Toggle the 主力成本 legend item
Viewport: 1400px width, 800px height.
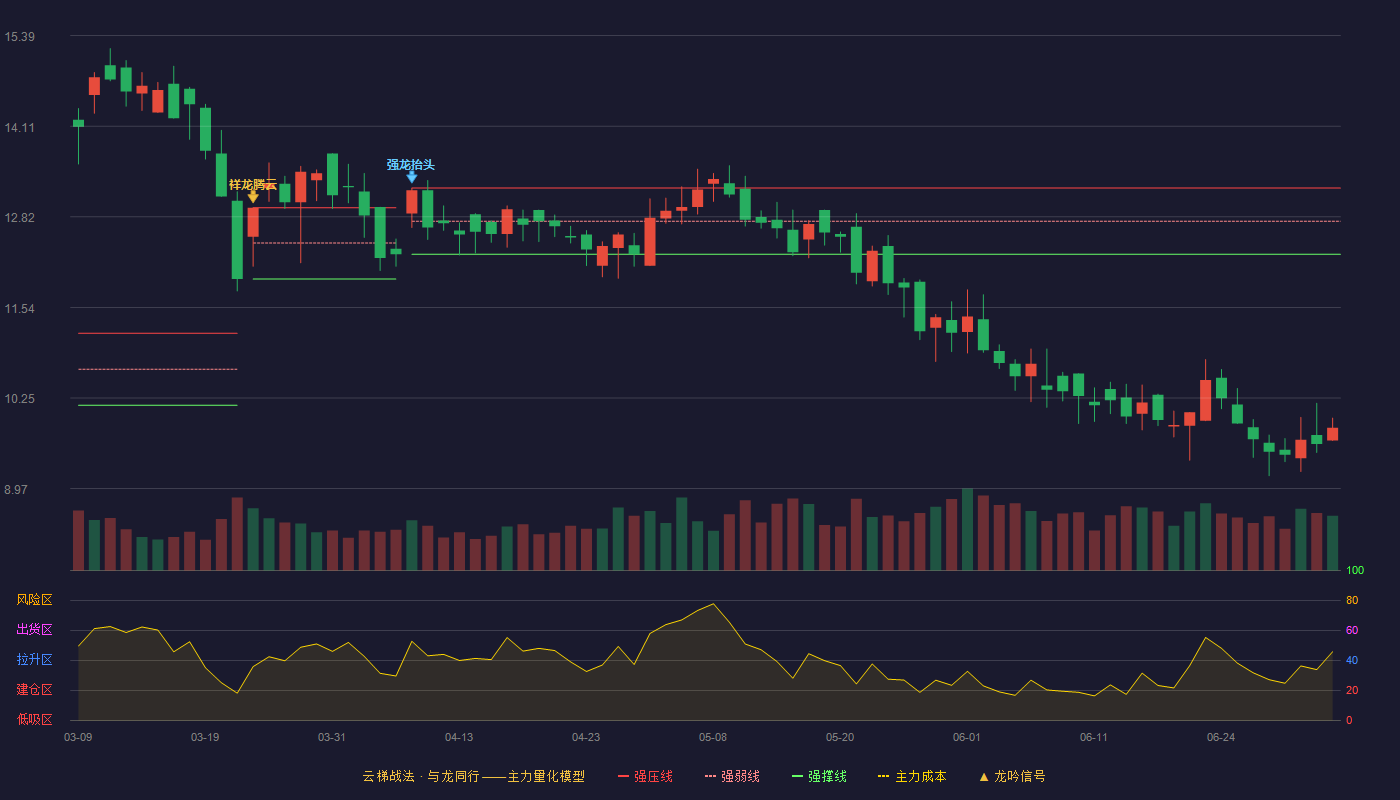tap(912, 776)
